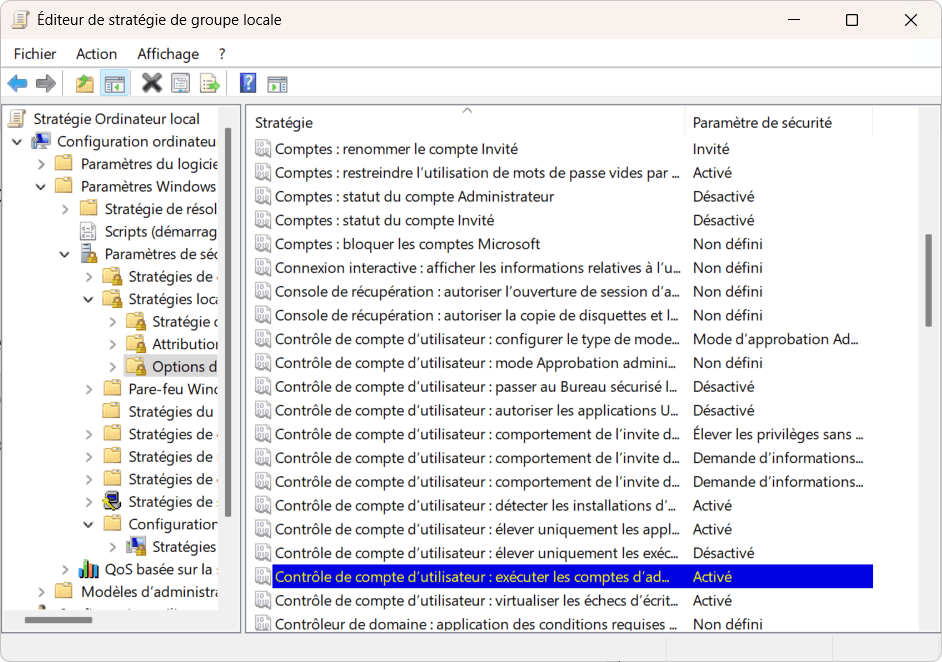Click the Stratégie Ordinateur local scroll icon
The image size is (942, 662).
(17, 118)
